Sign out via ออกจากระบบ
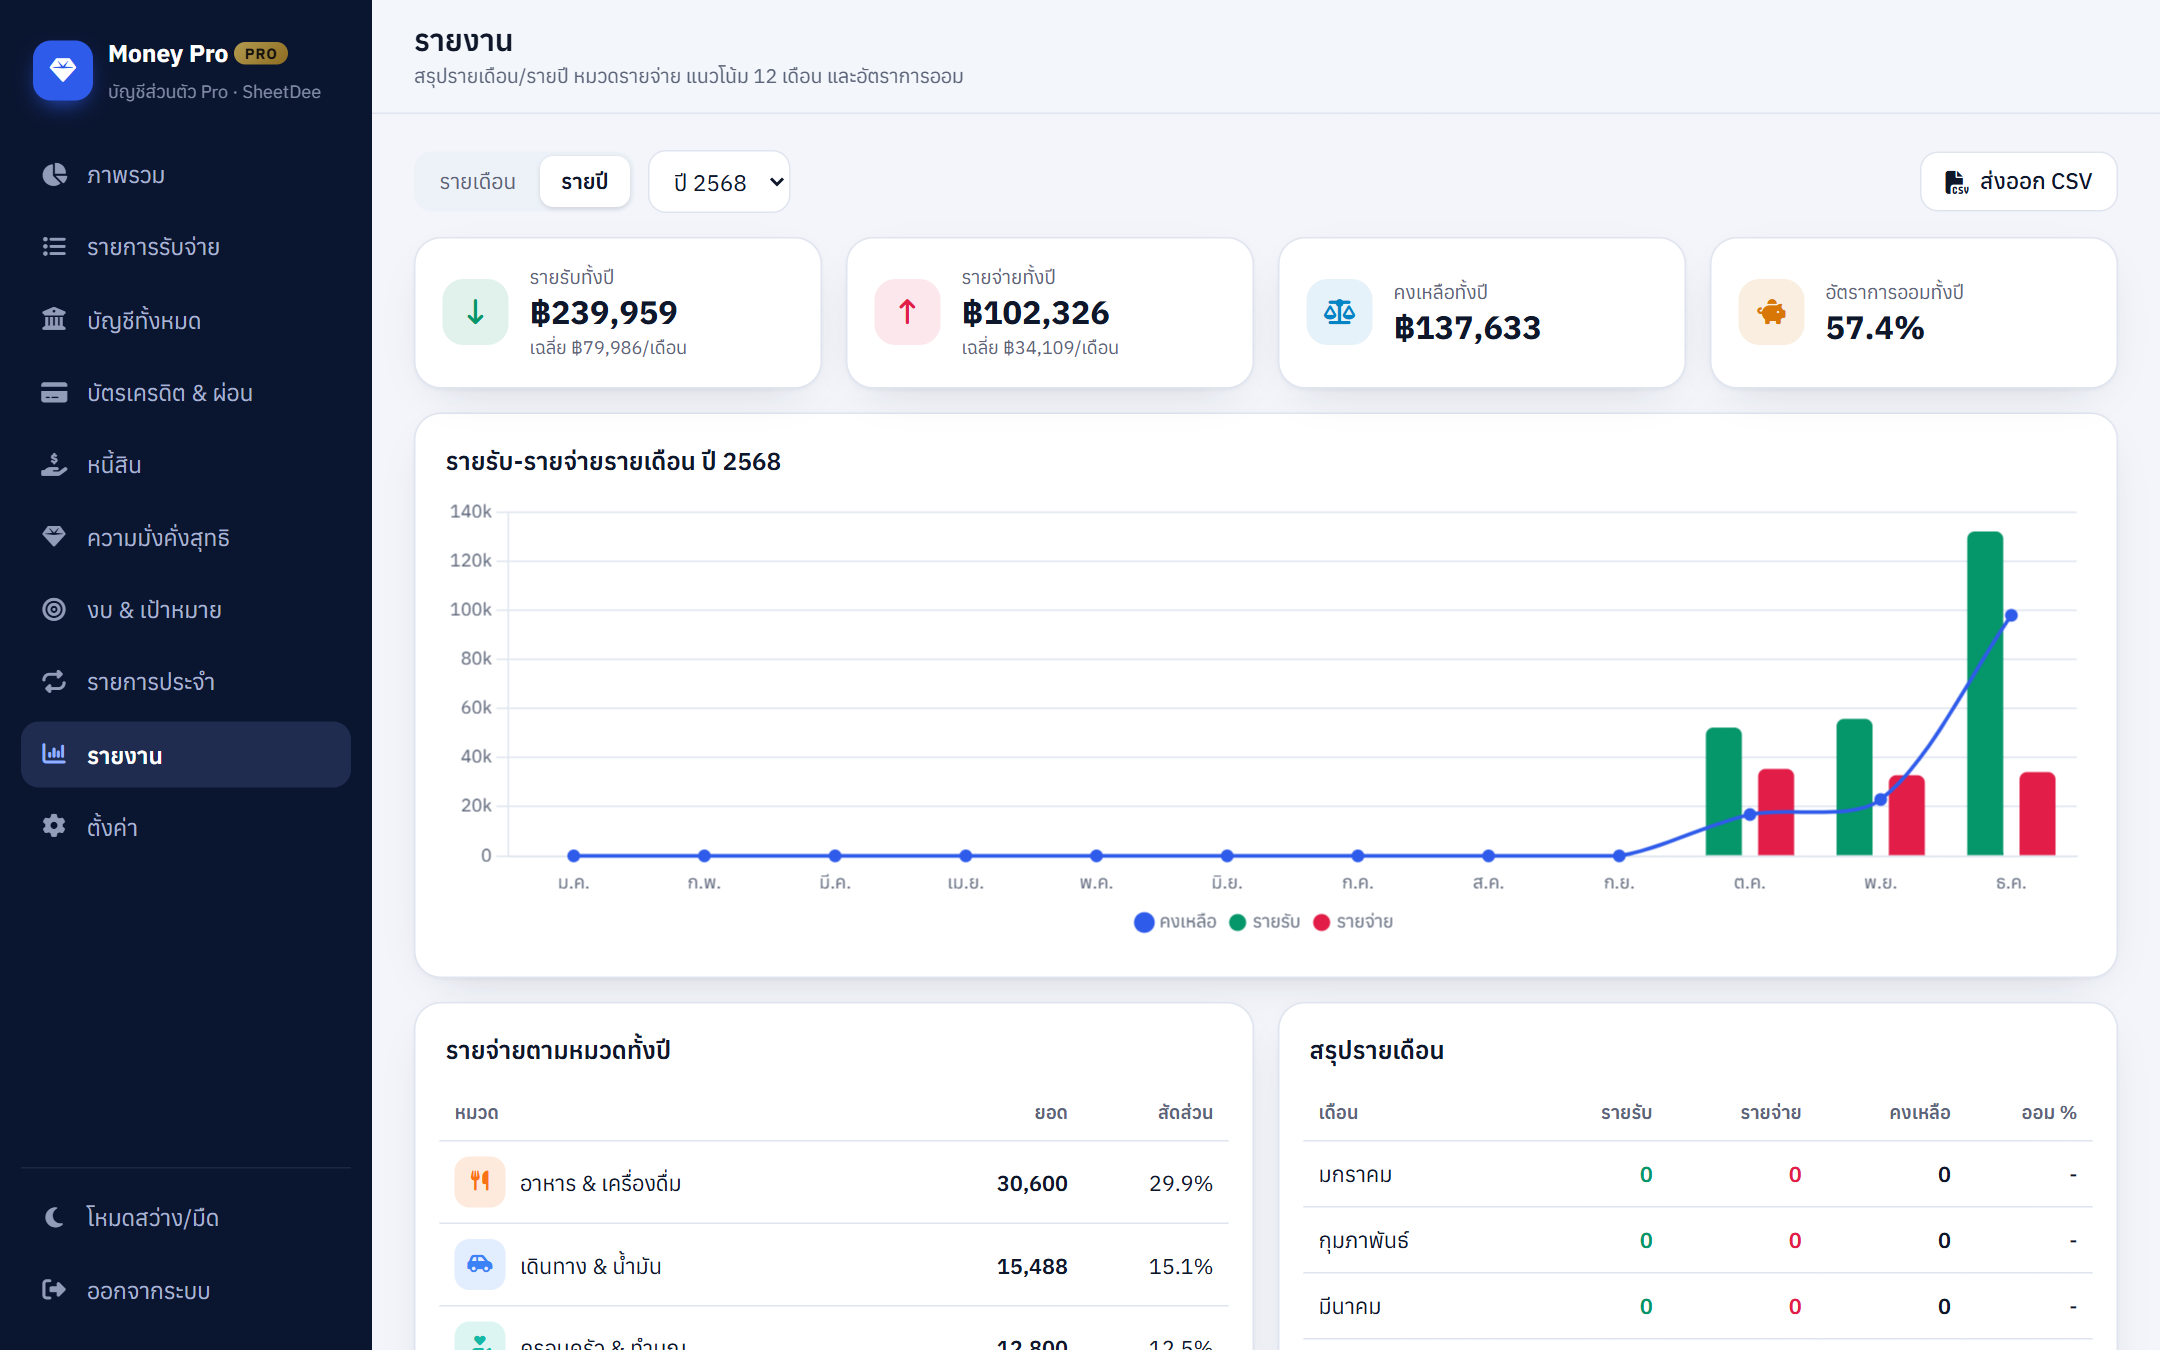This screenshot has height=1350, width=2160. click(x=186, y=1290)
